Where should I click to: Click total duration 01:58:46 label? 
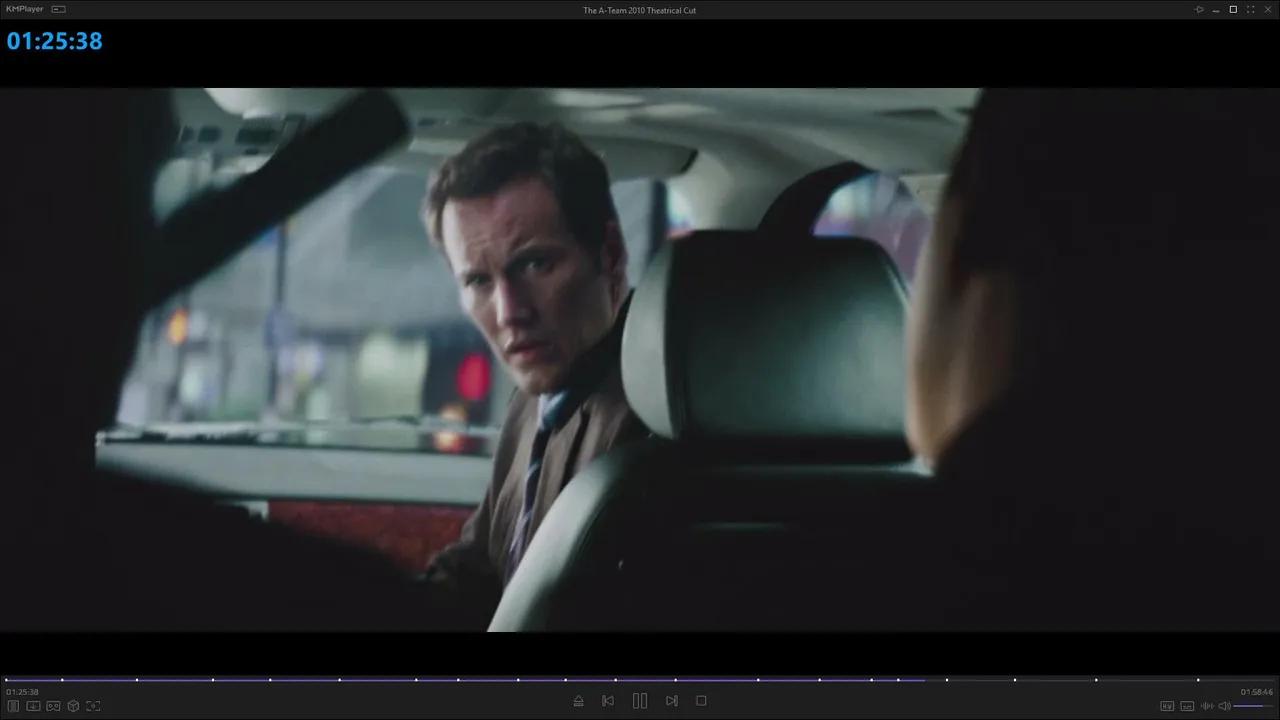(1257, 692)
